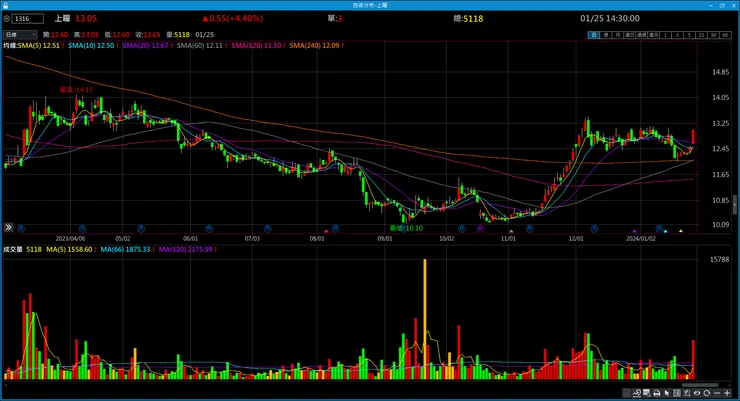The width and height of the screenshot is (740, 401).
Task: Select the 日 daily period button
Action: click(x=594, y=35)
